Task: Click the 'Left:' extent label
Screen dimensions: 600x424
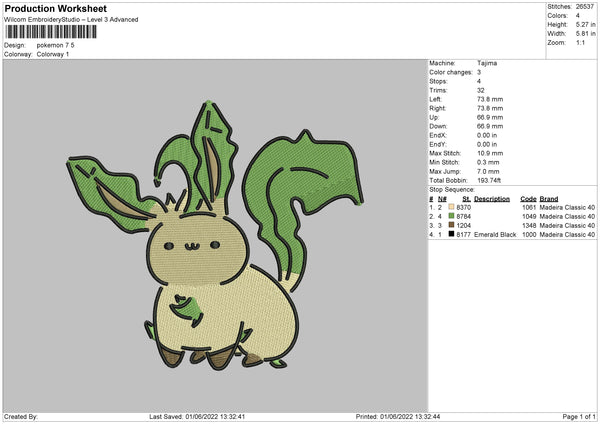Action: click(x=435, y=99)
